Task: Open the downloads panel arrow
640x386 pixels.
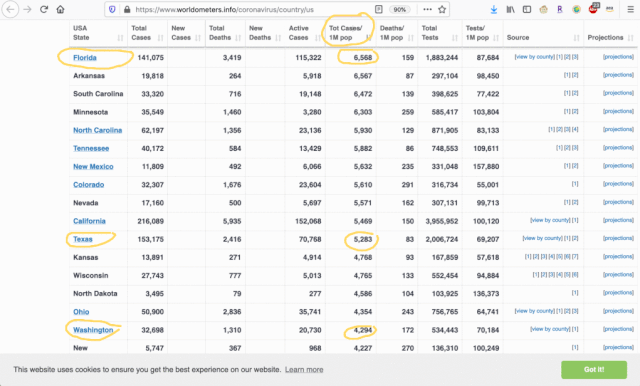Action: pyautogui.click(x=493, y=9)
